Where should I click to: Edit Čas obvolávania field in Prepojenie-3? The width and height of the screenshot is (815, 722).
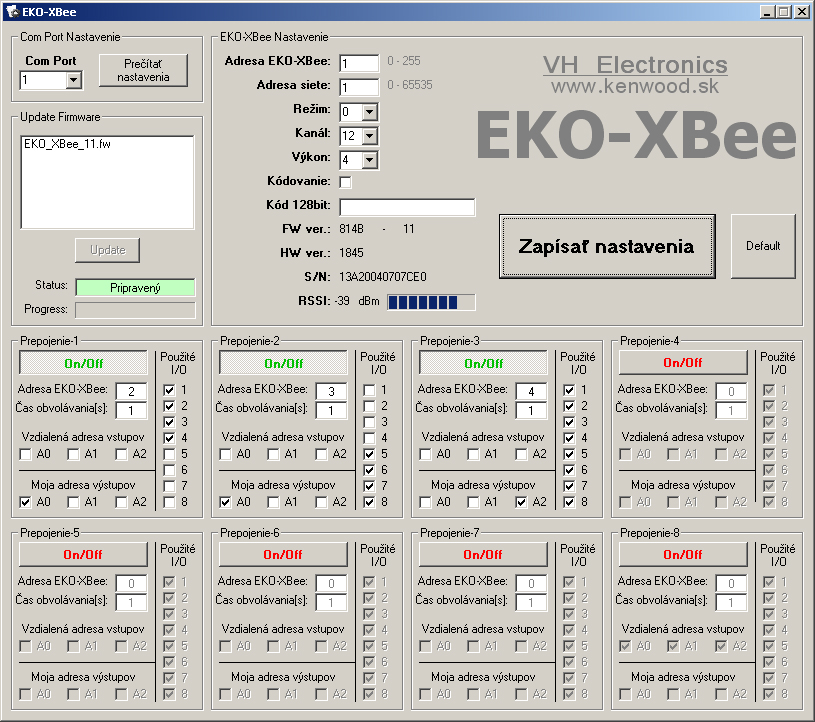click(x=531, y=410)
